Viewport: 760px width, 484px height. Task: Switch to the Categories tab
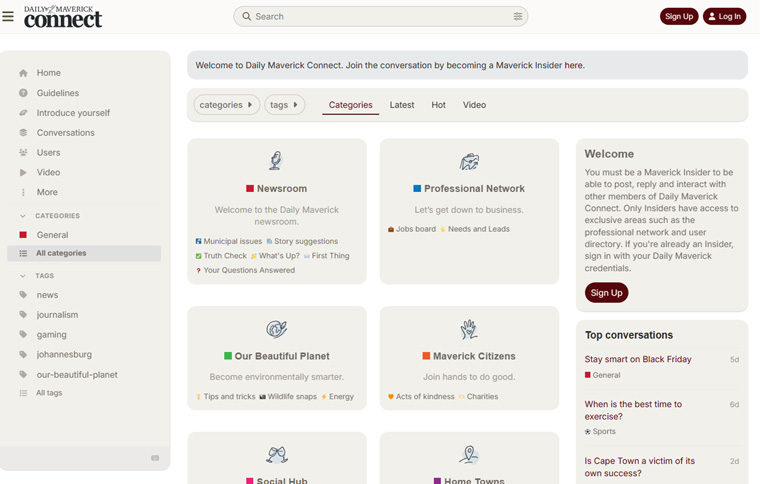[350, 105]
